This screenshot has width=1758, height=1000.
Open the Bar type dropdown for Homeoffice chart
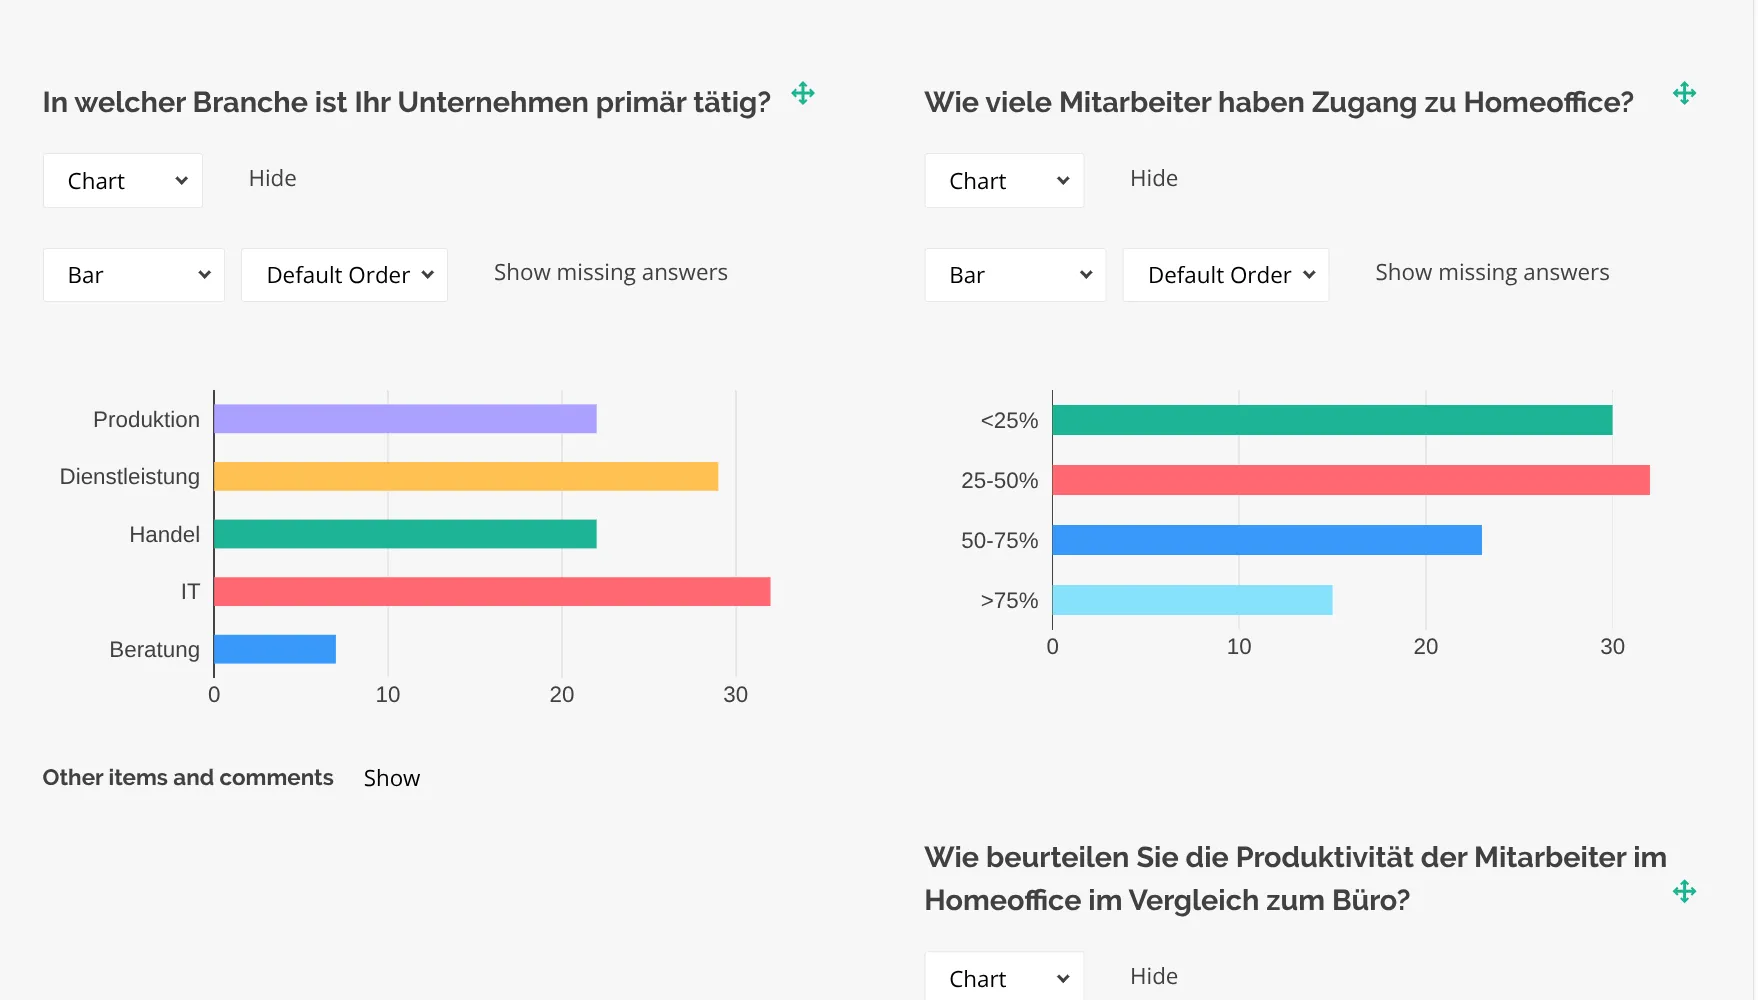(1015, 275)
